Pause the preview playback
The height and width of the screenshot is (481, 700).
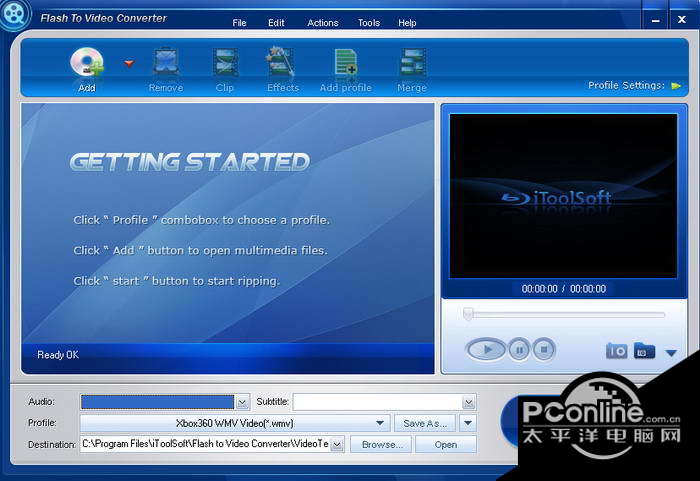(519, 349)
